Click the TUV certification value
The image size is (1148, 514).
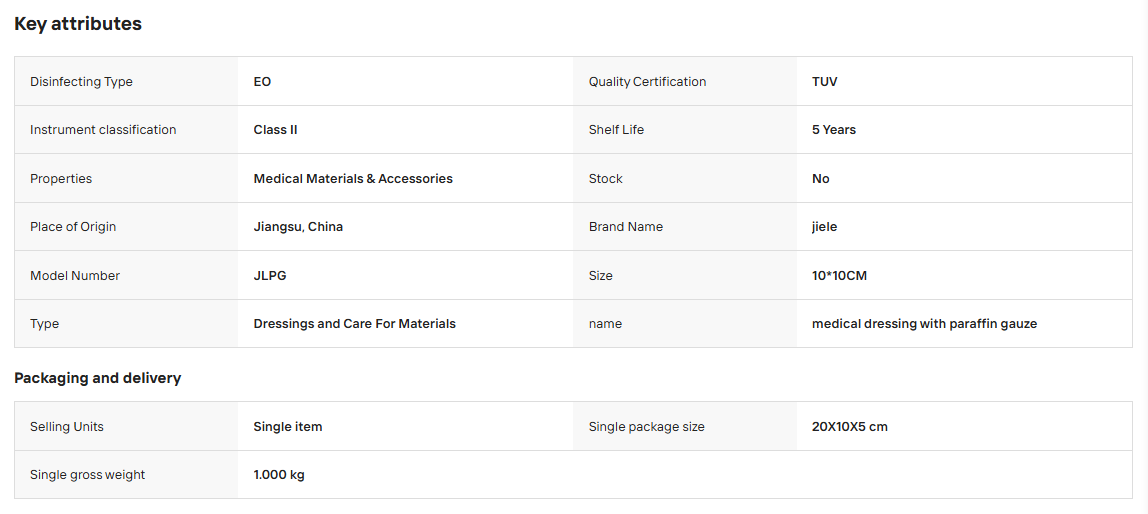tap(824, 81)
